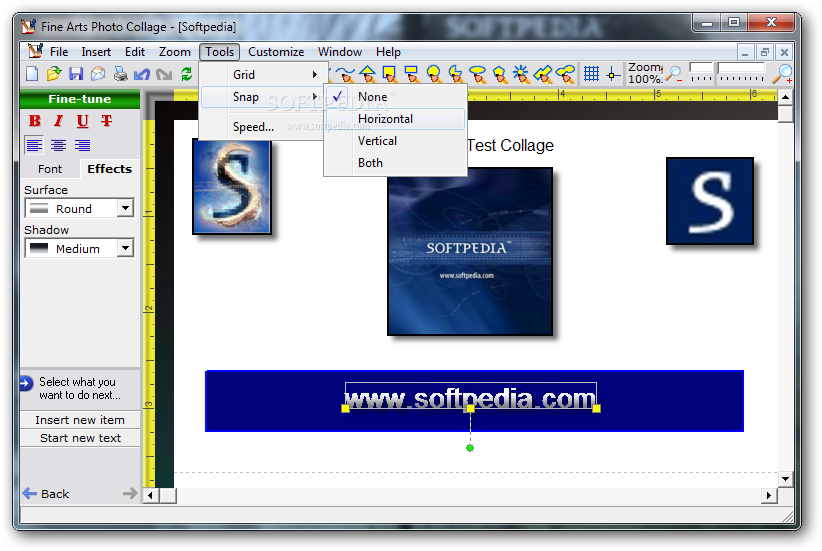Select the wide rectangle shape tool
The height and width of the screenshot is (551, 822).
point(412,74)
